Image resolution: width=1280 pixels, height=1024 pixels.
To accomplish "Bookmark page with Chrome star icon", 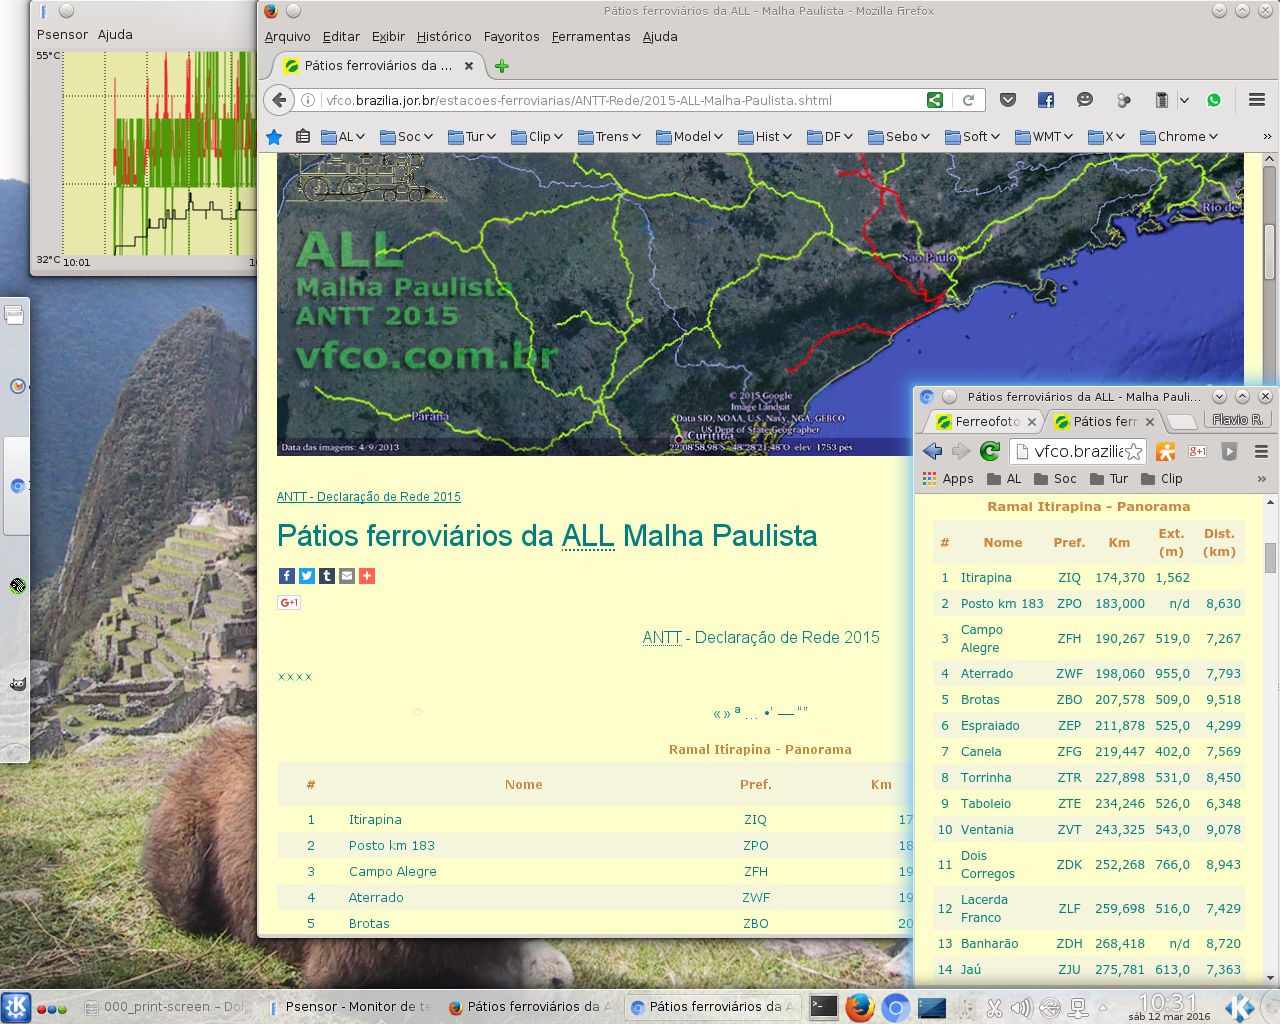I will (1133, 452).
